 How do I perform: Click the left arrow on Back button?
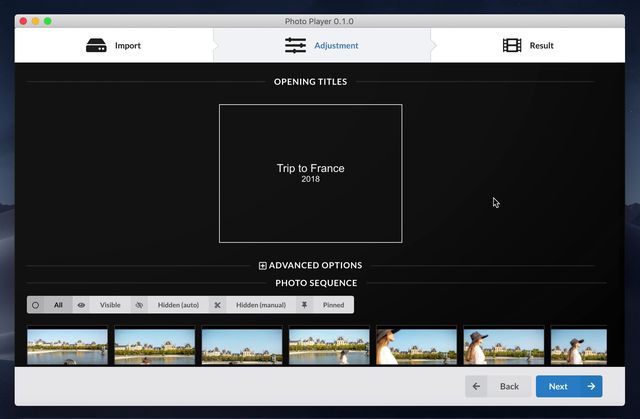[x=476, y=386]
